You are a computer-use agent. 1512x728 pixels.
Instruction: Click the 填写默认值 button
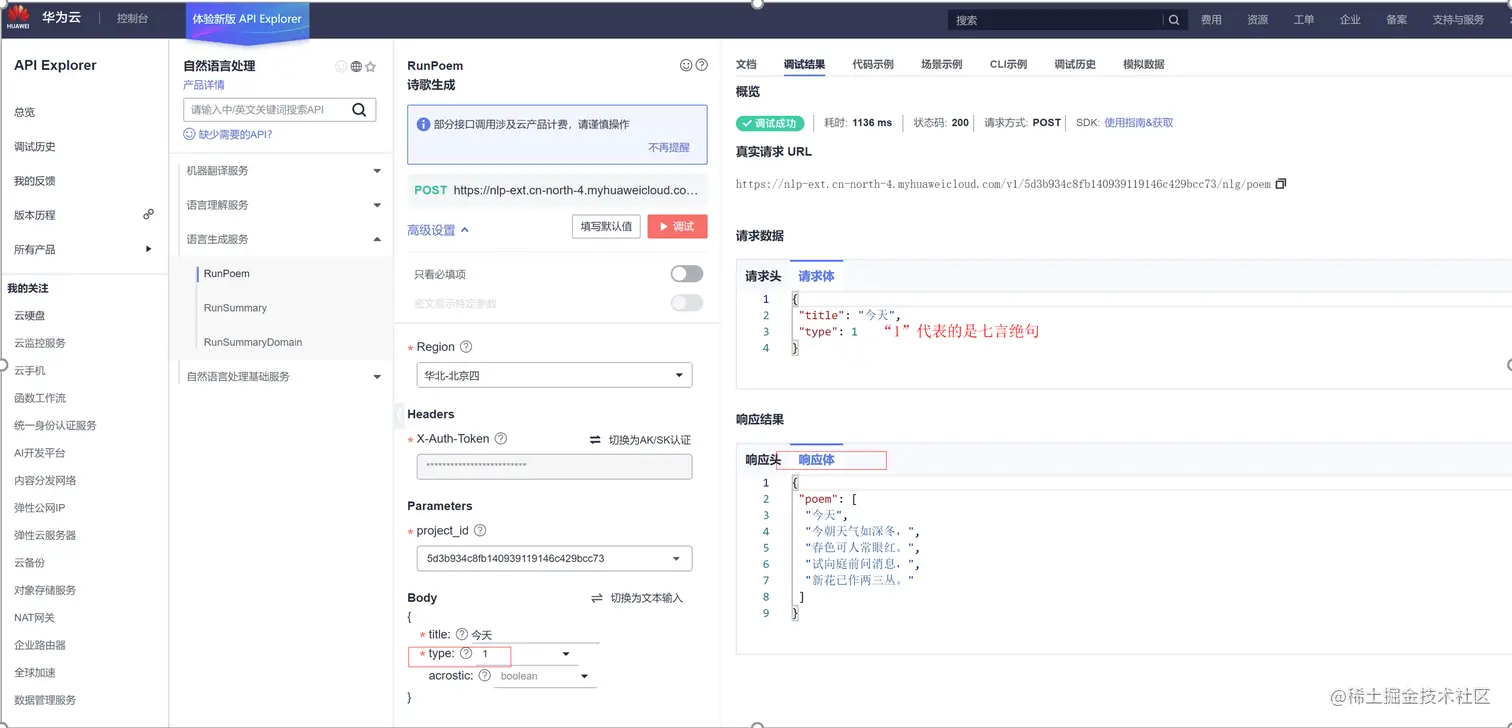(606, 226)
